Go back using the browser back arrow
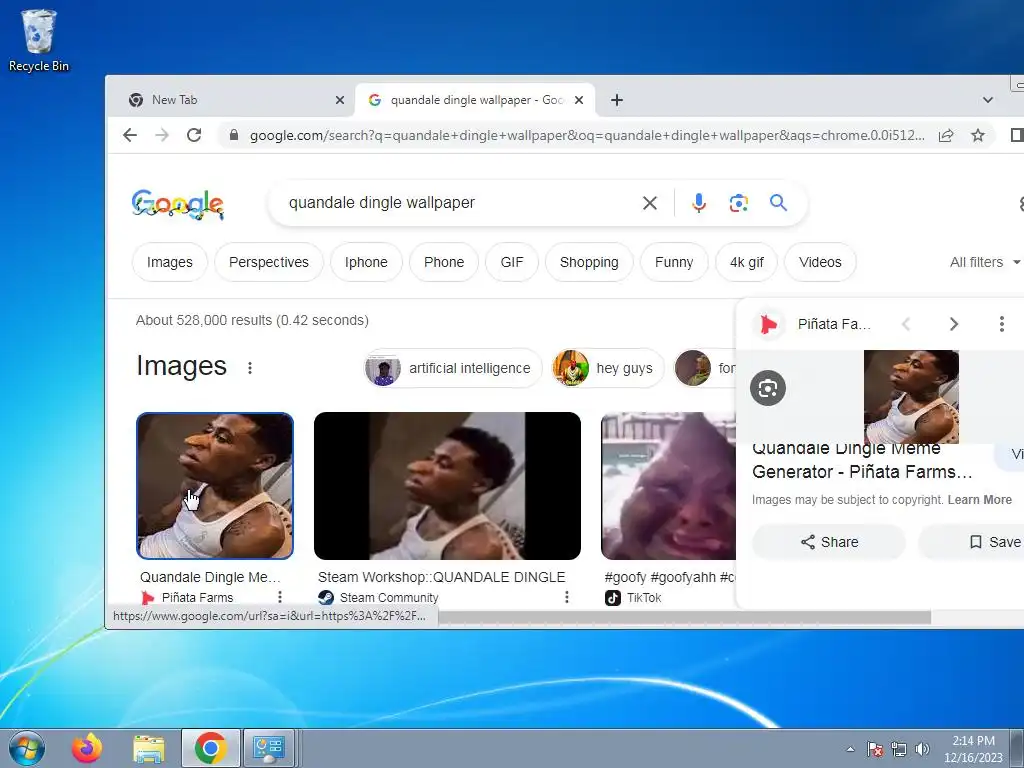The height and width of the screenshot is (768, 1024). pyautogui.click(x=130, y=135)
